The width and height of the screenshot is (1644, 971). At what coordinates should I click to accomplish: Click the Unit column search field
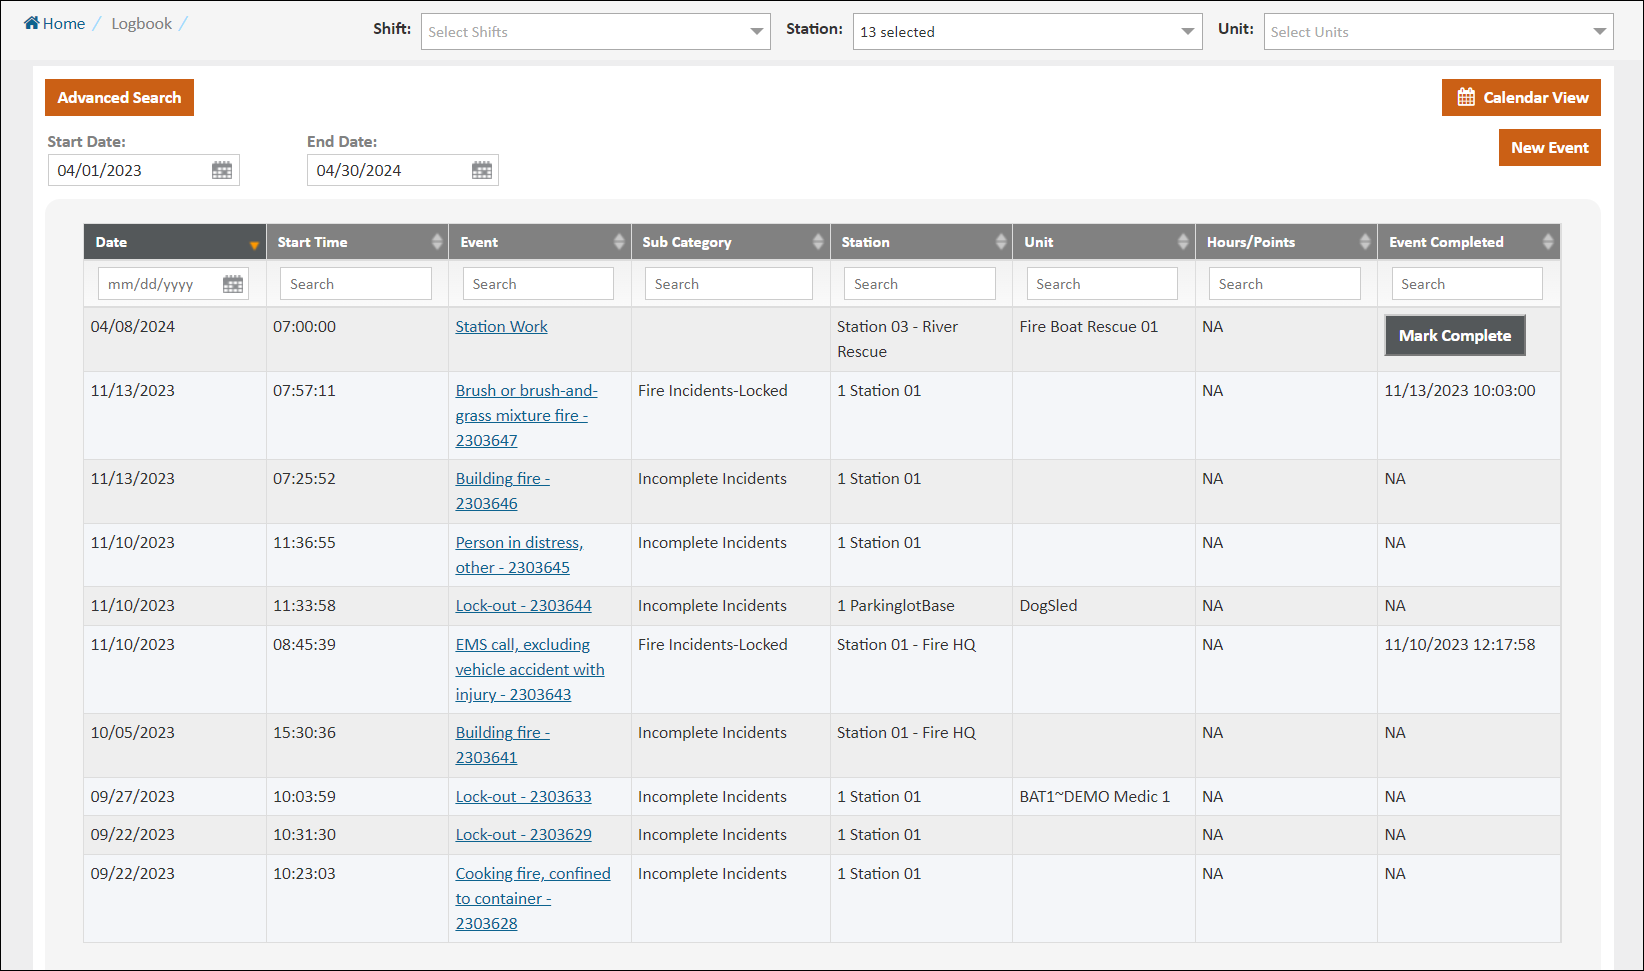pyautogui.click(x=1102, y=284)
